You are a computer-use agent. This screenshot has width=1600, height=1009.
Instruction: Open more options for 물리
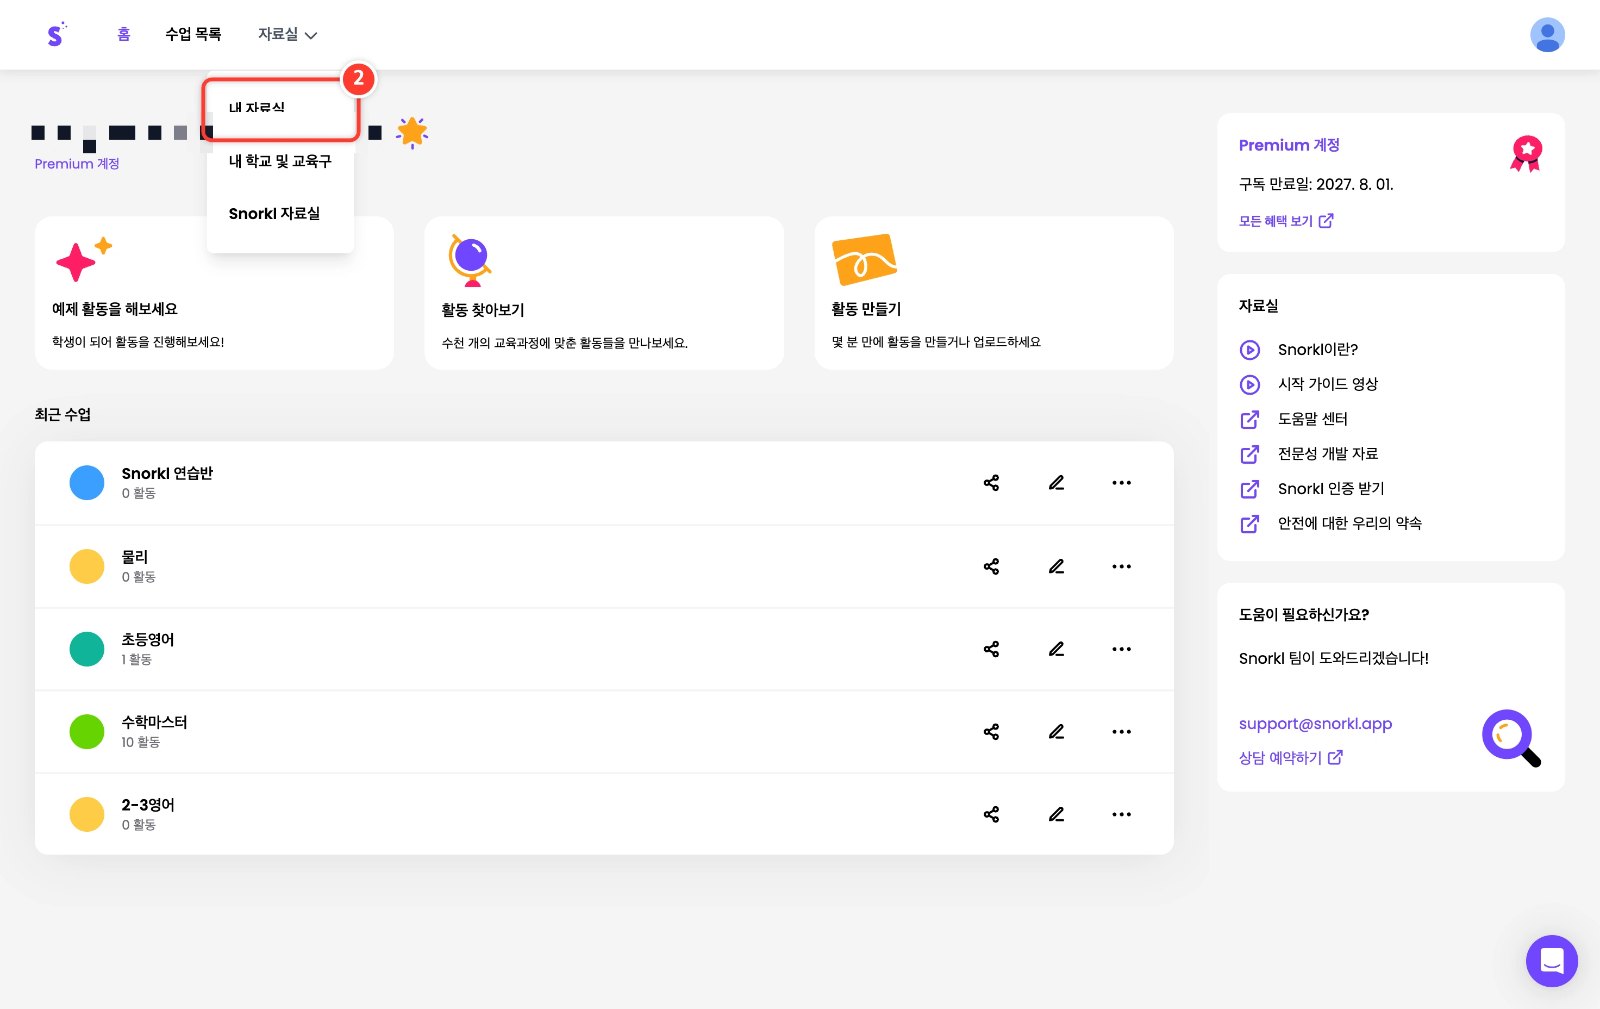point(1122,566)
